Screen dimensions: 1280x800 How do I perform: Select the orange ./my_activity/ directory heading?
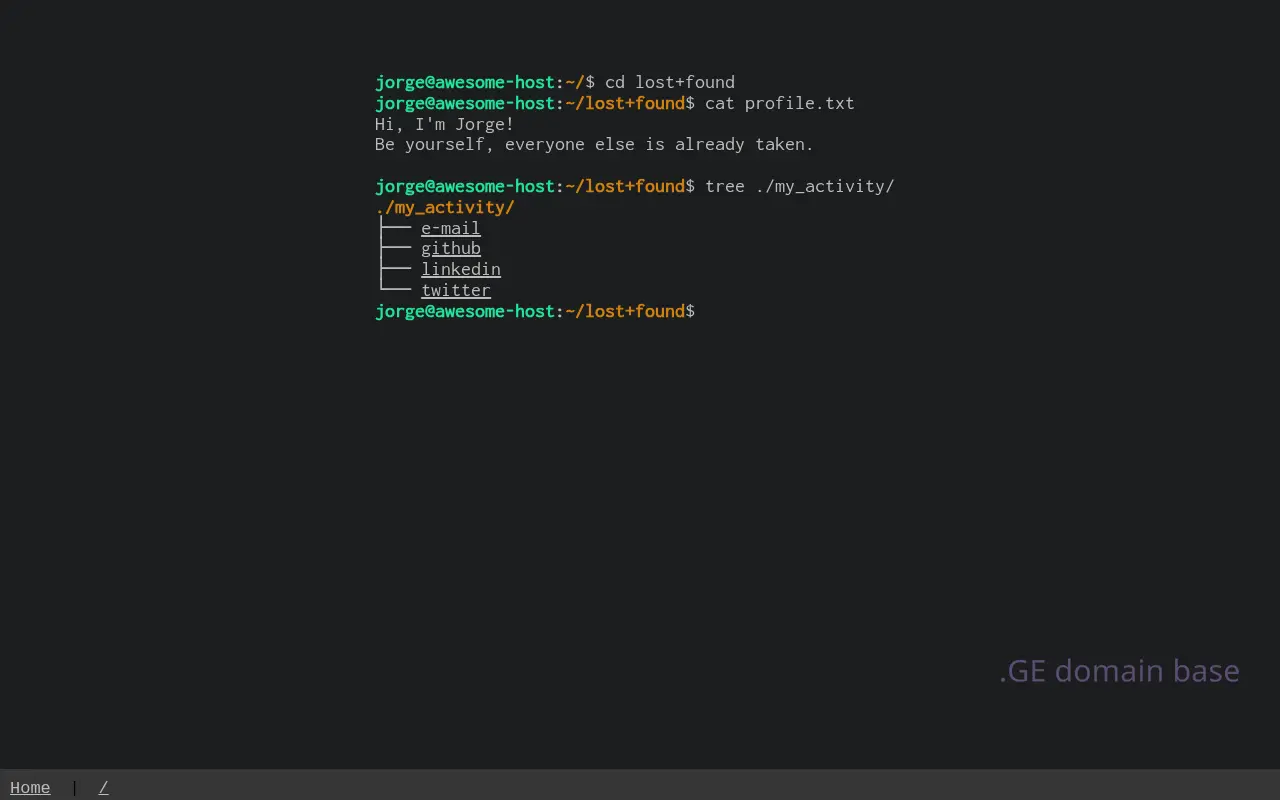click(445, 207)
